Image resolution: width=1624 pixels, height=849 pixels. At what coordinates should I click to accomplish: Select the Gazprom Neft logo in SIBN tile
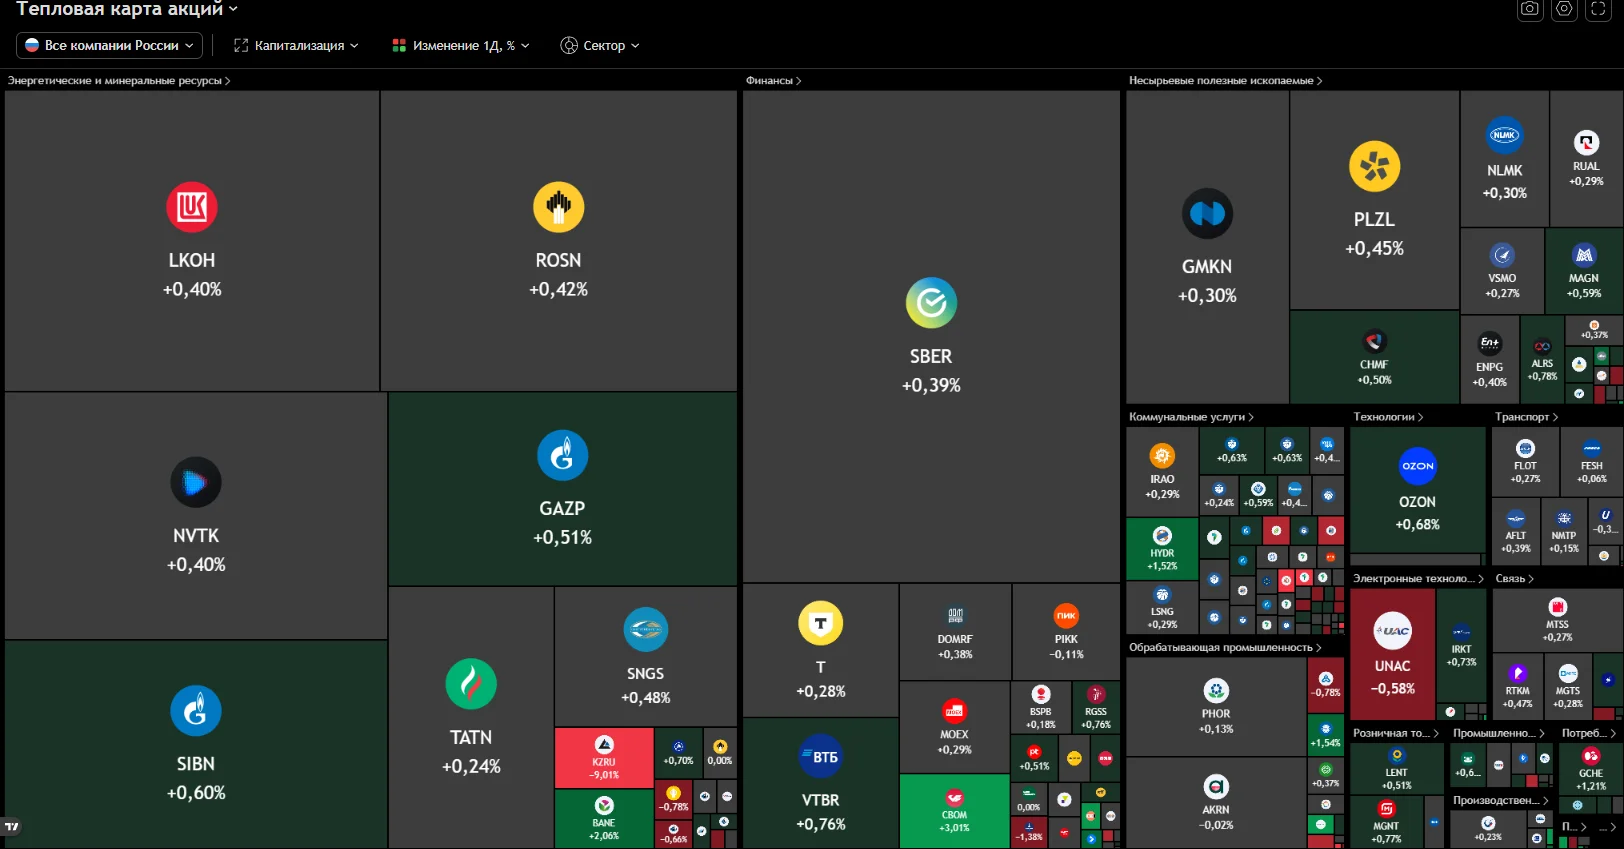(196, 711)
